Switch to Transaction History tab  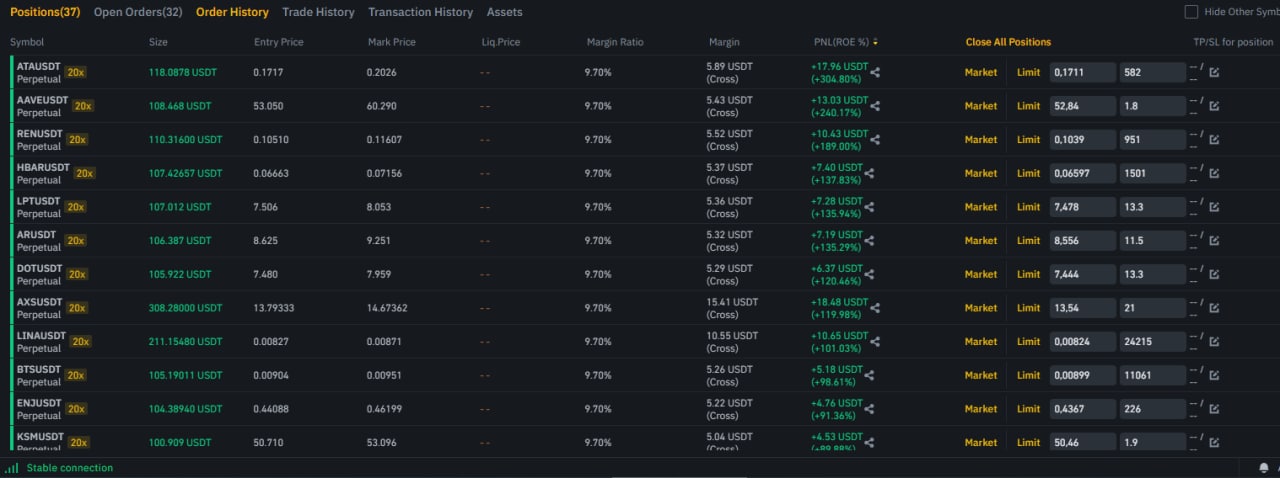(x=420, y=12)
